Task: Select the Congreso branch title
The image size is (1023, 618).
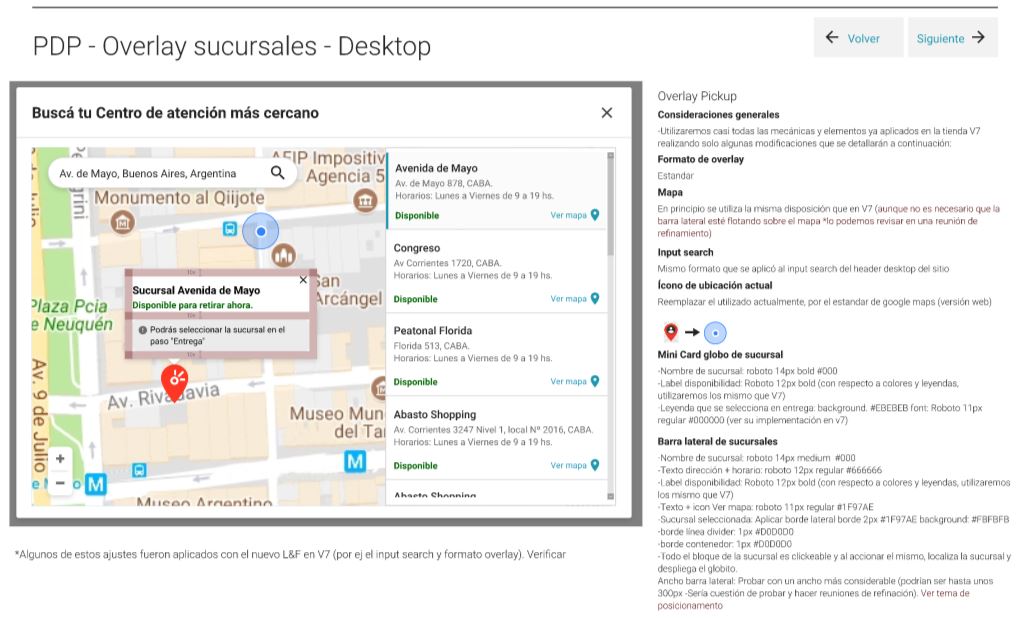Action: pyautogui.click(x=417, y=248)
